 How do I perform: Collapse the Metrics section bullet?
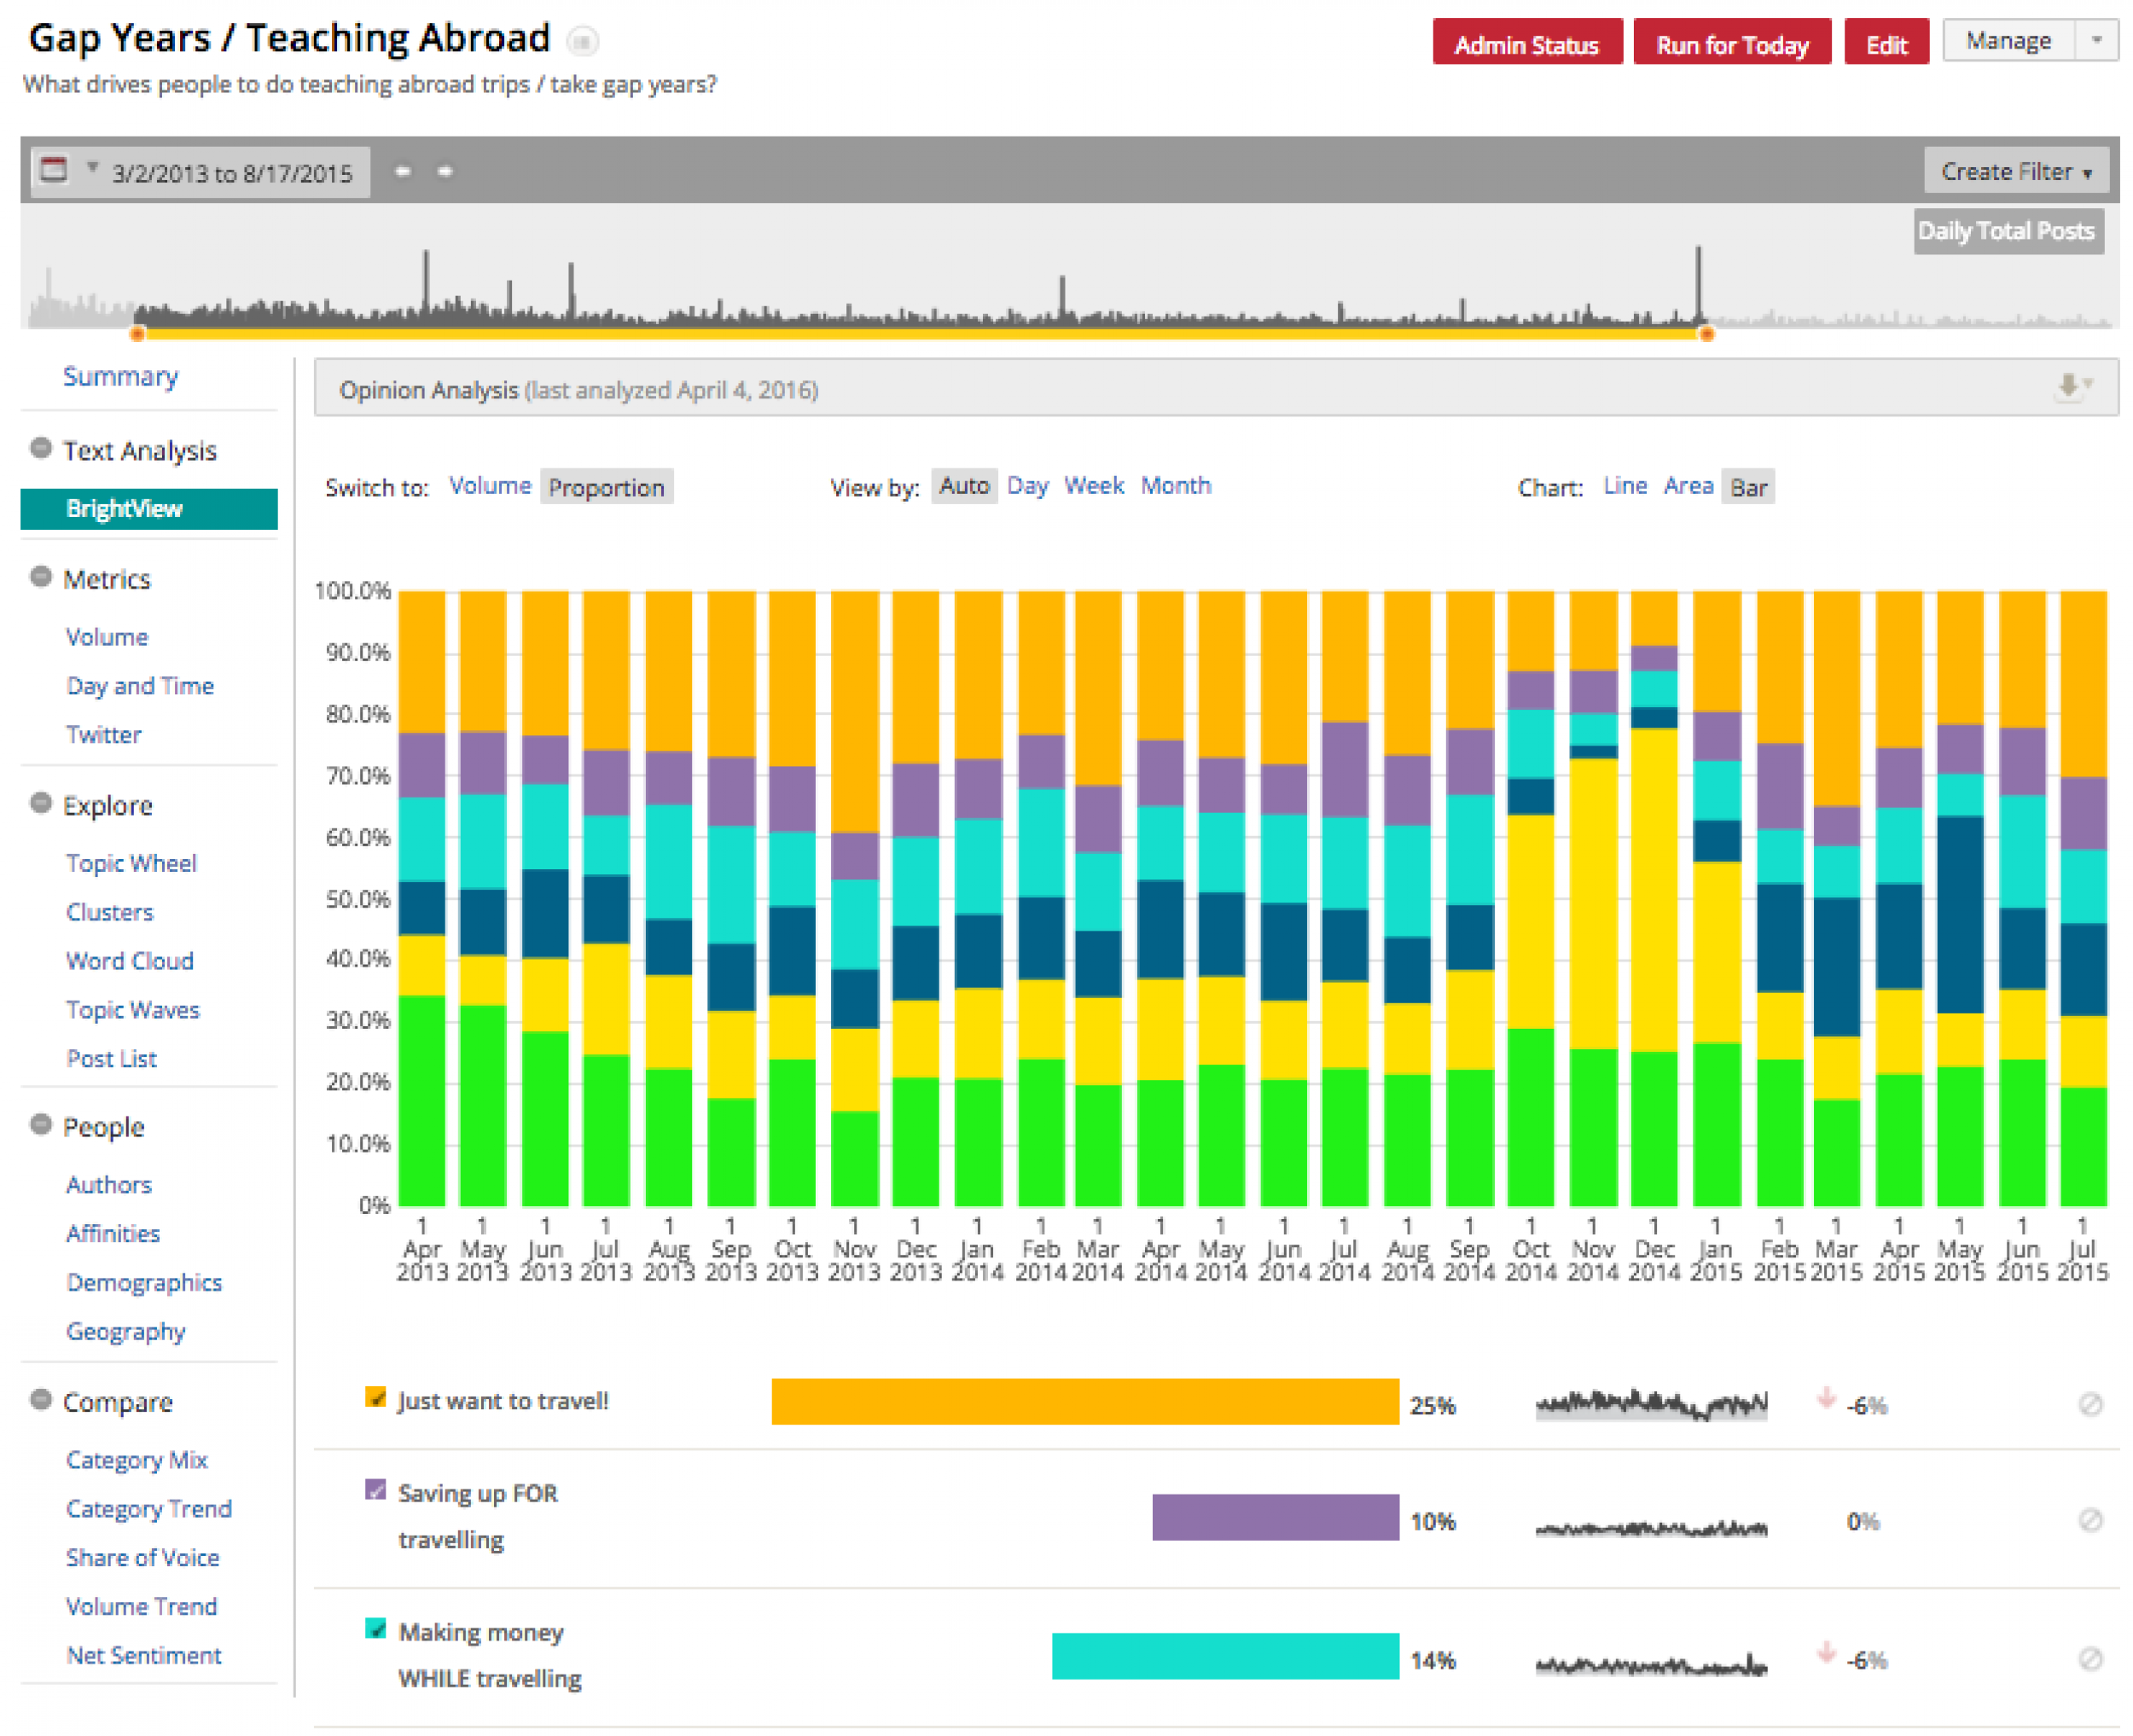[x=41, y=575]
